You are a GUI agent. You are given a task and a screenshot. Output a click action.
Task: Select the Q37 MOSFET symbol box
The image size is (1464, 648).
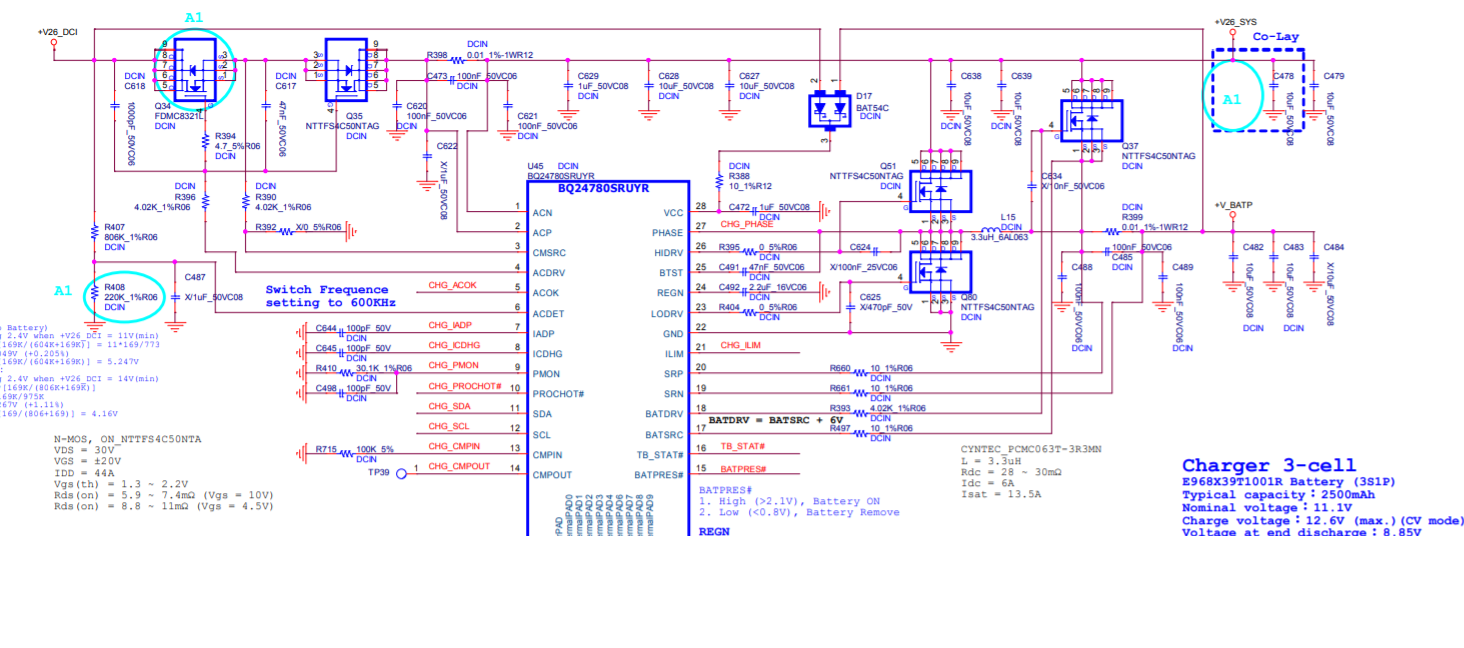click(x=1092, y=119)
